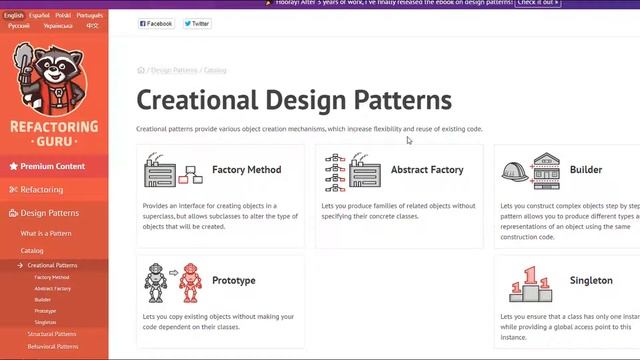640x360 pixels.
Task: Switch language to Русский
Action: [19, 26]
